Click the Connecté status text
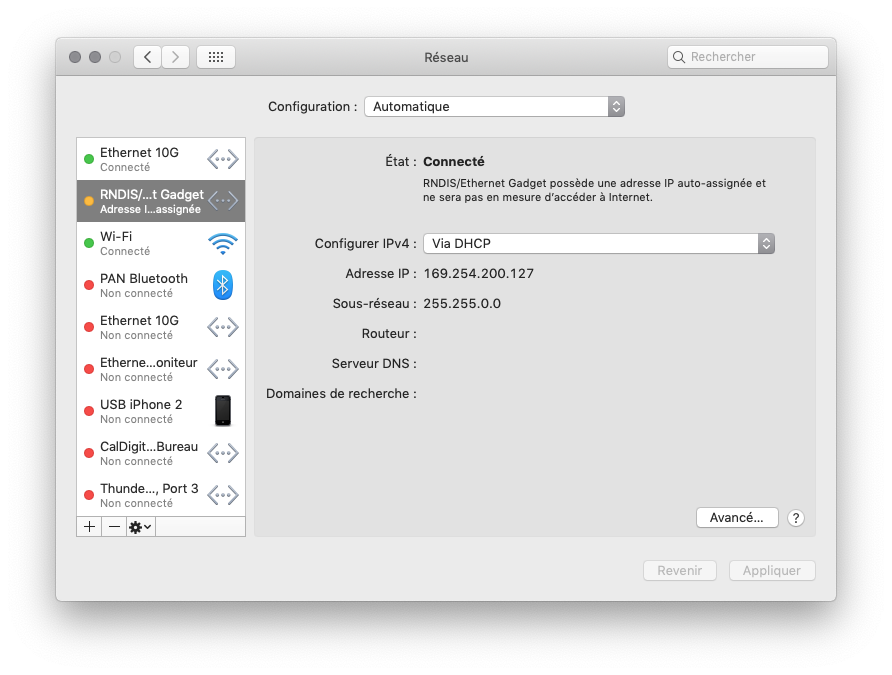The height and width of the screenshot is (675, 892). 453,161
